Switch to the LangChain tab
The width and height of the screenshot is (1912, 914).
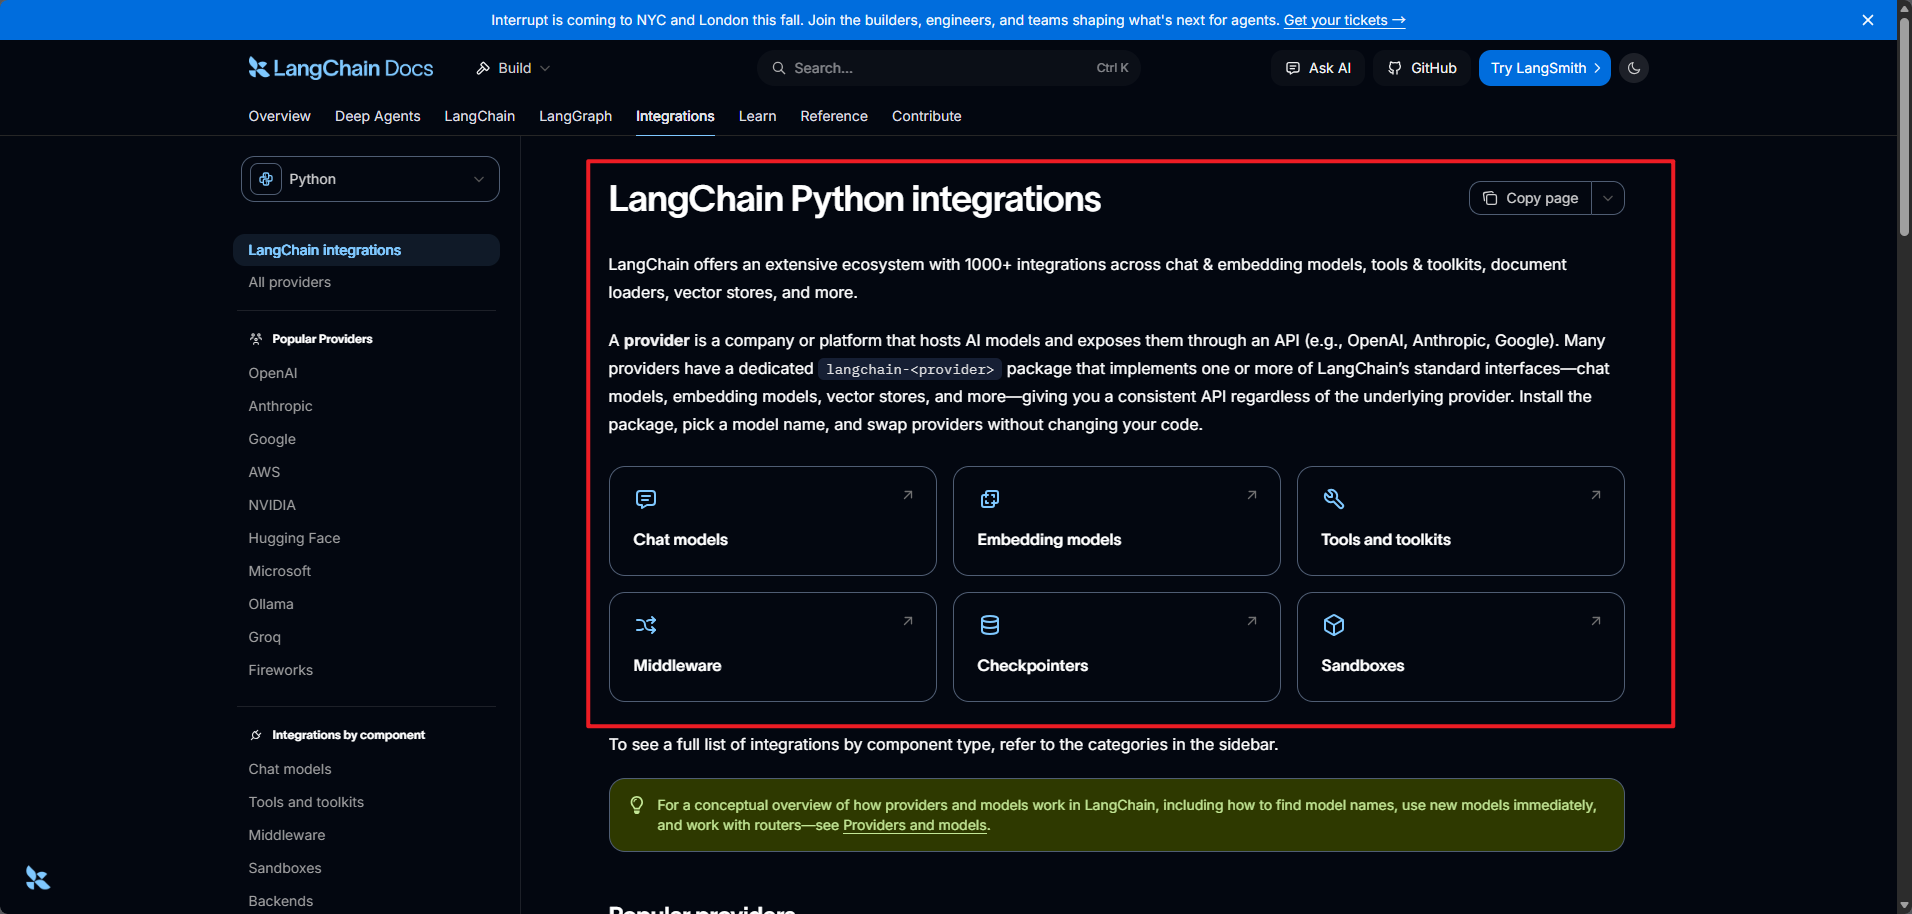pyautogui.click(x=480, y=116)
